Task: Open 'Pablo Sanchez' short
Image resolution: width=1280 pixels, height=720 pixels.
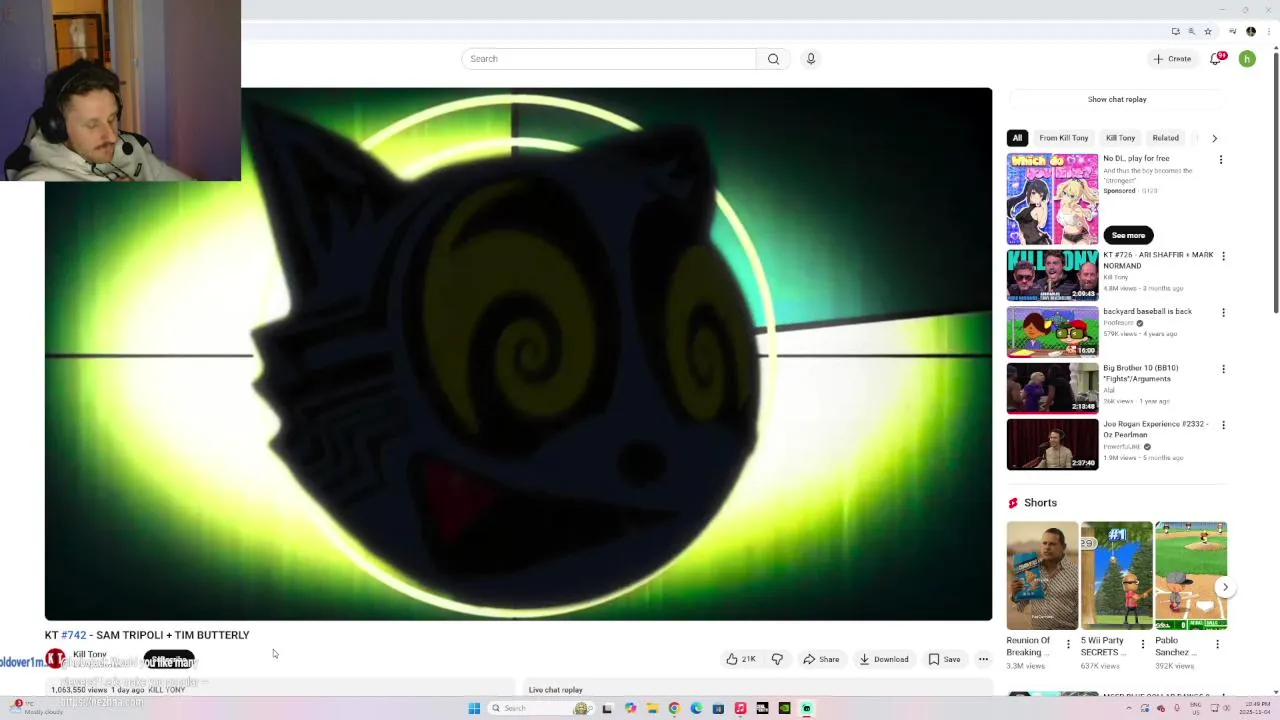Action: (x=1190, y=576)
